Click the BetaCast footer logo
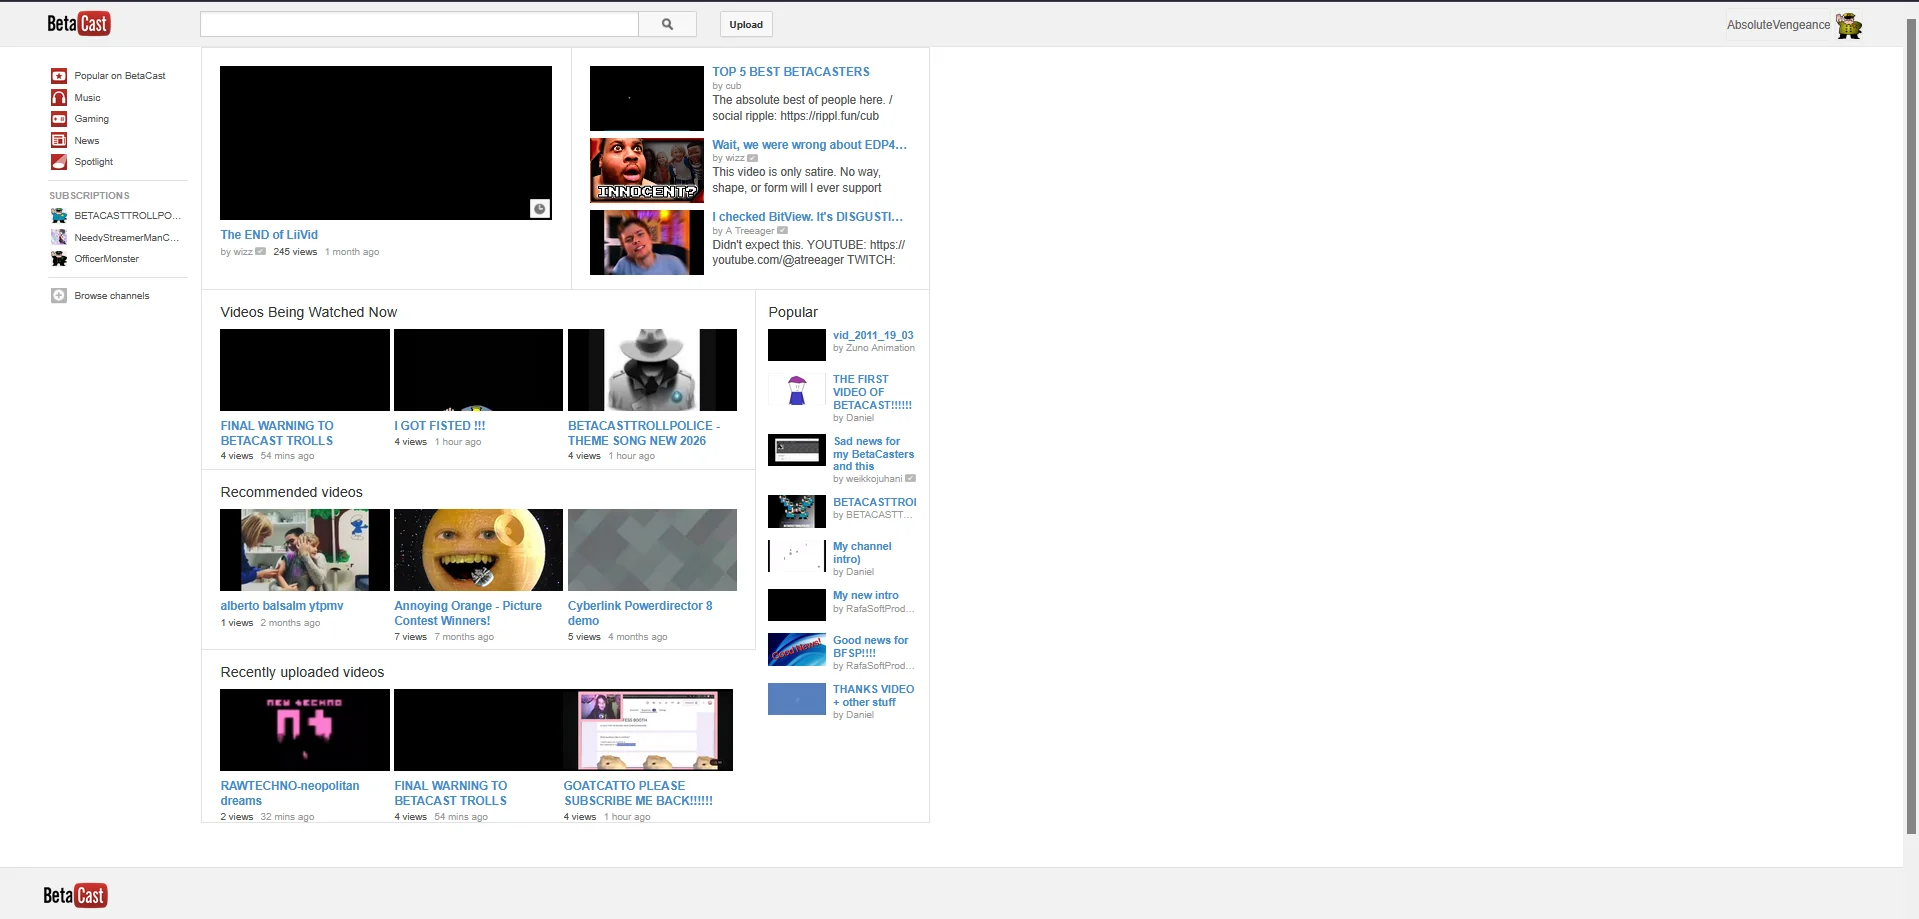The width and height of the screenshot is (1919, 919). (x=75, y=895)
